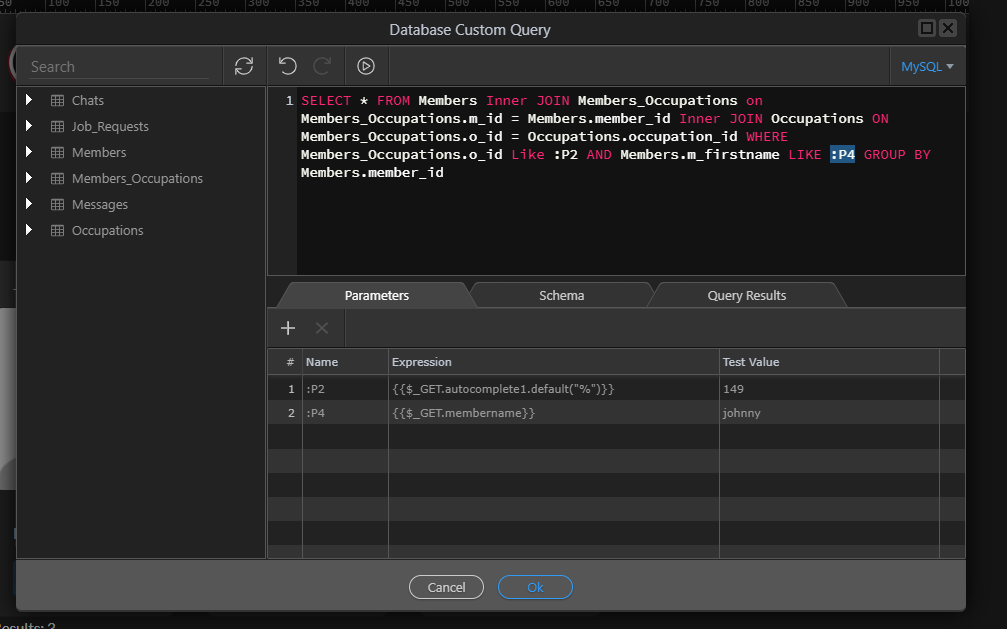The width and height of the screenshot is (1007, 629).
Task: Click GROUP BY in the query
Action: (897, 155)
